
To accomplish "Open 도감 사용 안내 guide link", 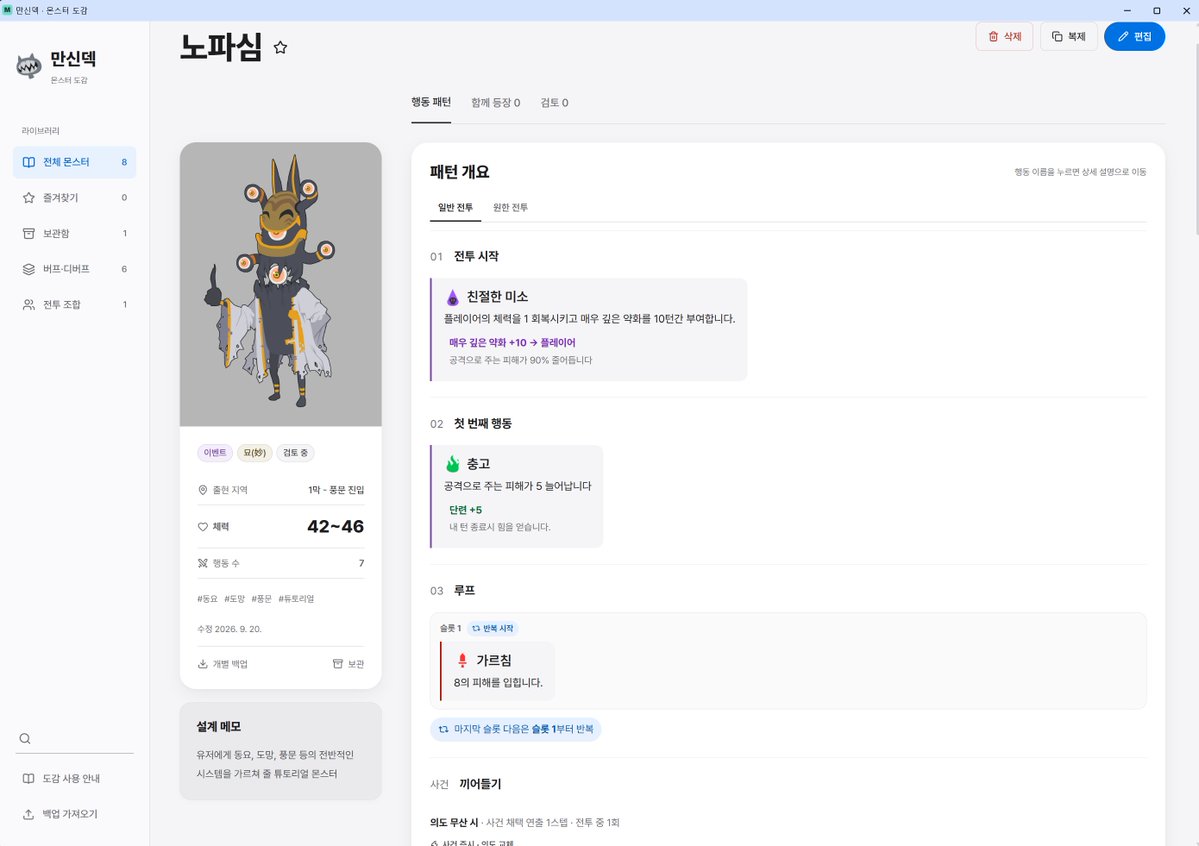I will [74, 779].
